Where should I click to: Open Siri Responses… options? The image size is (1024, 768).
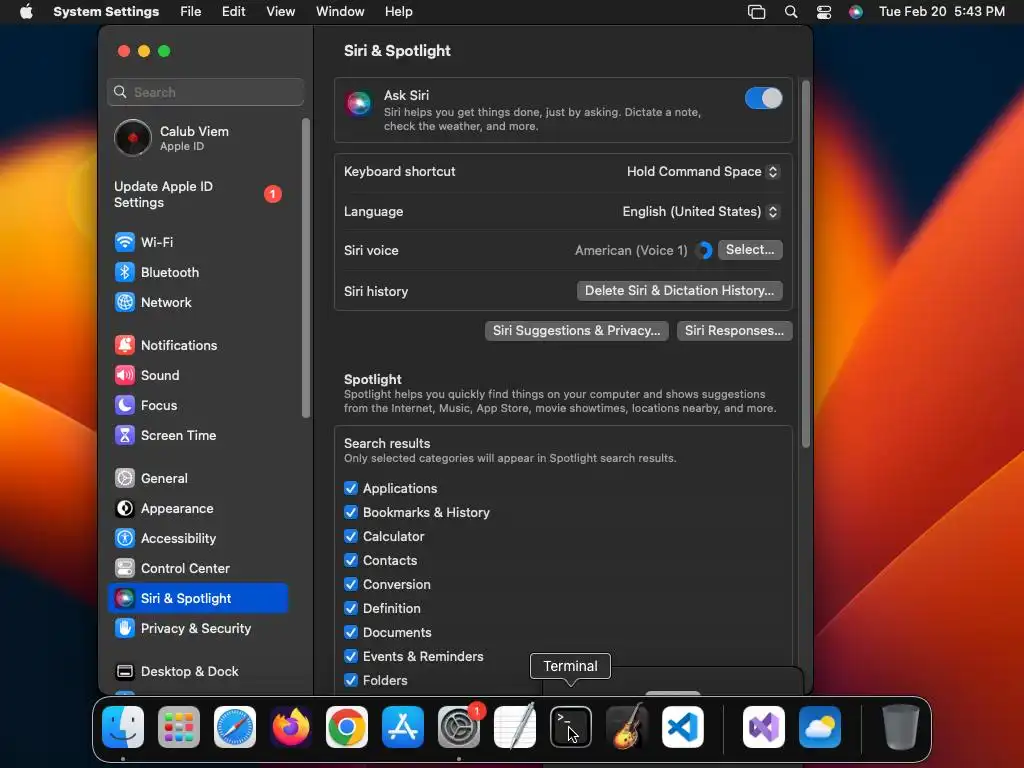[x=734, y=331]
